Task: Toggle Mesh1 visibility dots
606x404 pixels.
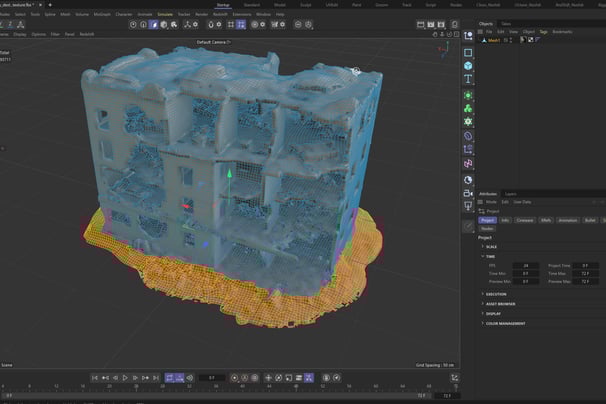Action: (511, 40)
